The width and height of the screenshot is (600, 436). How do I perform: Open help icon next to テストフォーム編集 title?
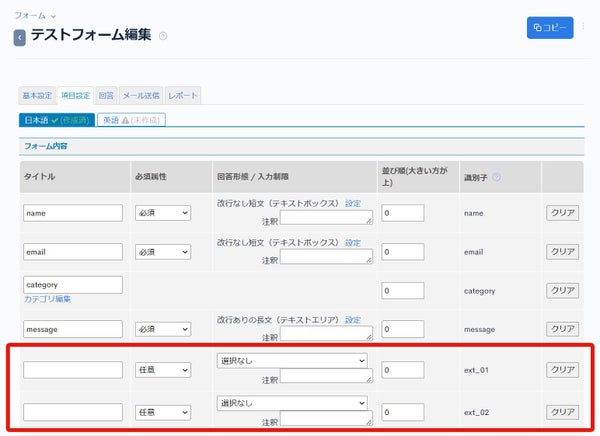tap(163, 36)
